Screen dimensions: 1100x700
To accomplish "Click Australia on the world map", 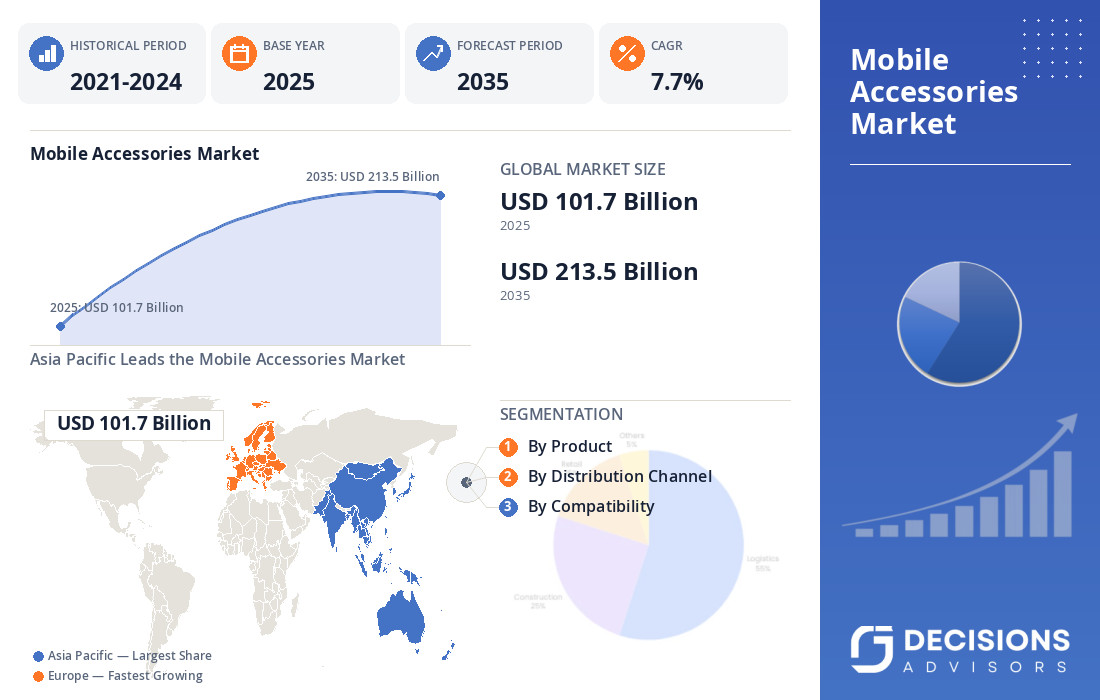I will click(x=401, y=617).
